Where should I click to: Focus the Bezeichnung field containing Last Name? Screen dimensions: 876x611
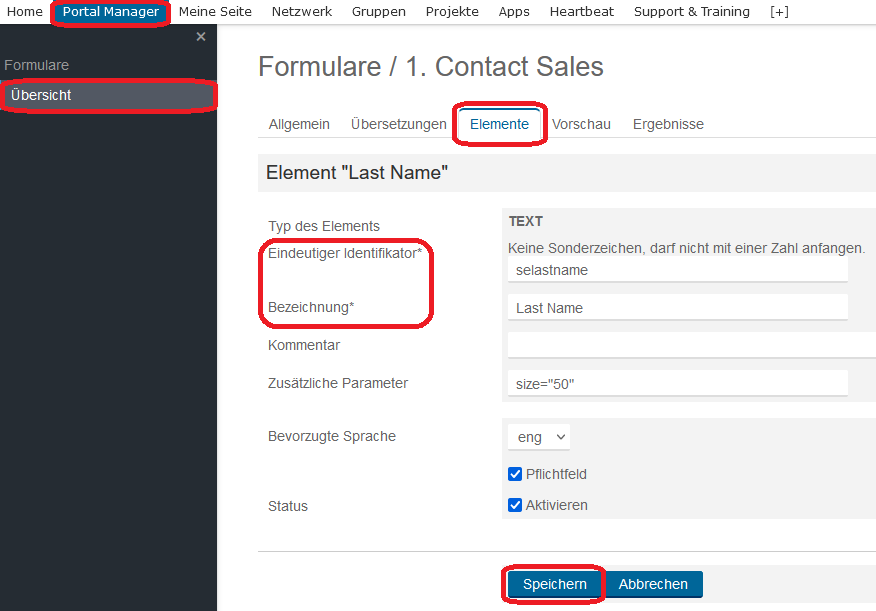(x=678, y=308)
